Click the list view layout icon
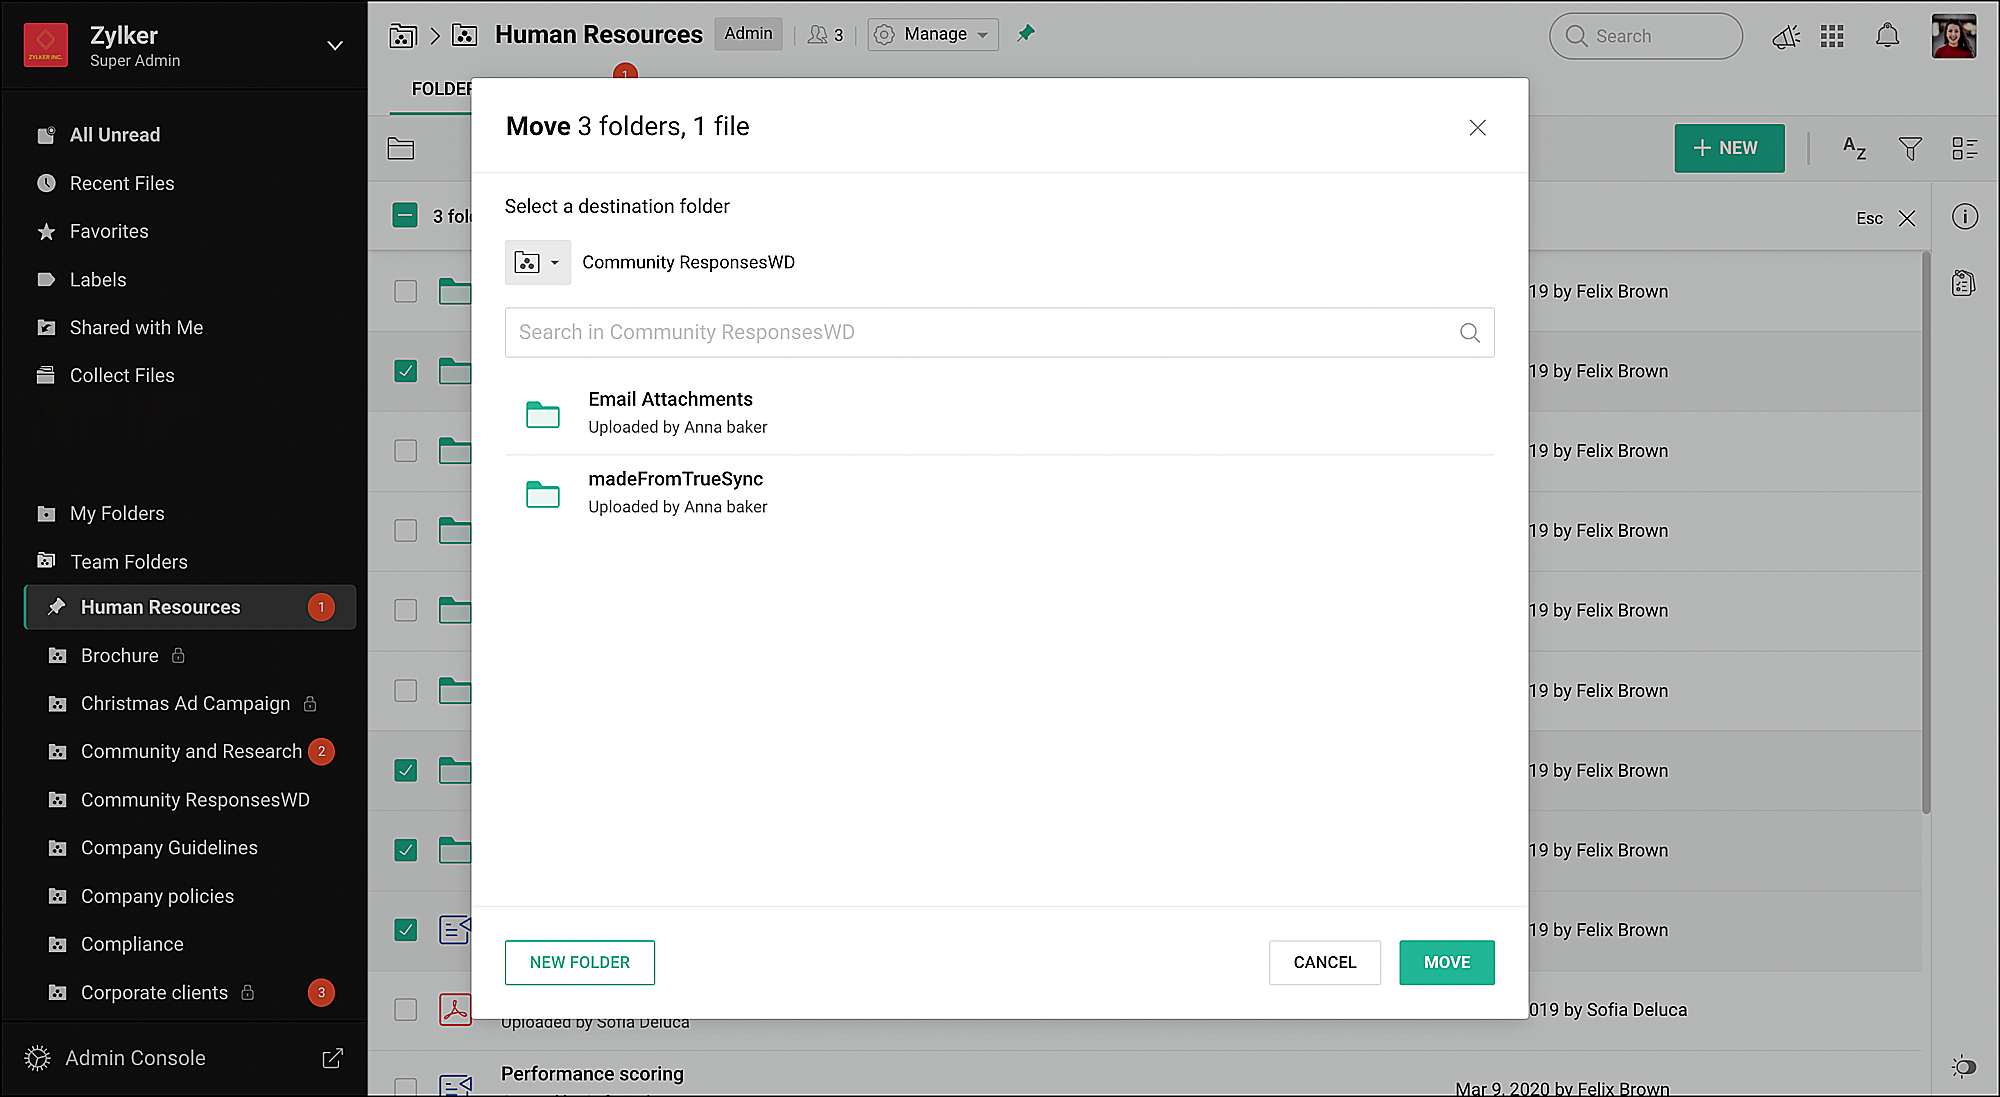The image size is (2000, 1097). (1965, 149)
